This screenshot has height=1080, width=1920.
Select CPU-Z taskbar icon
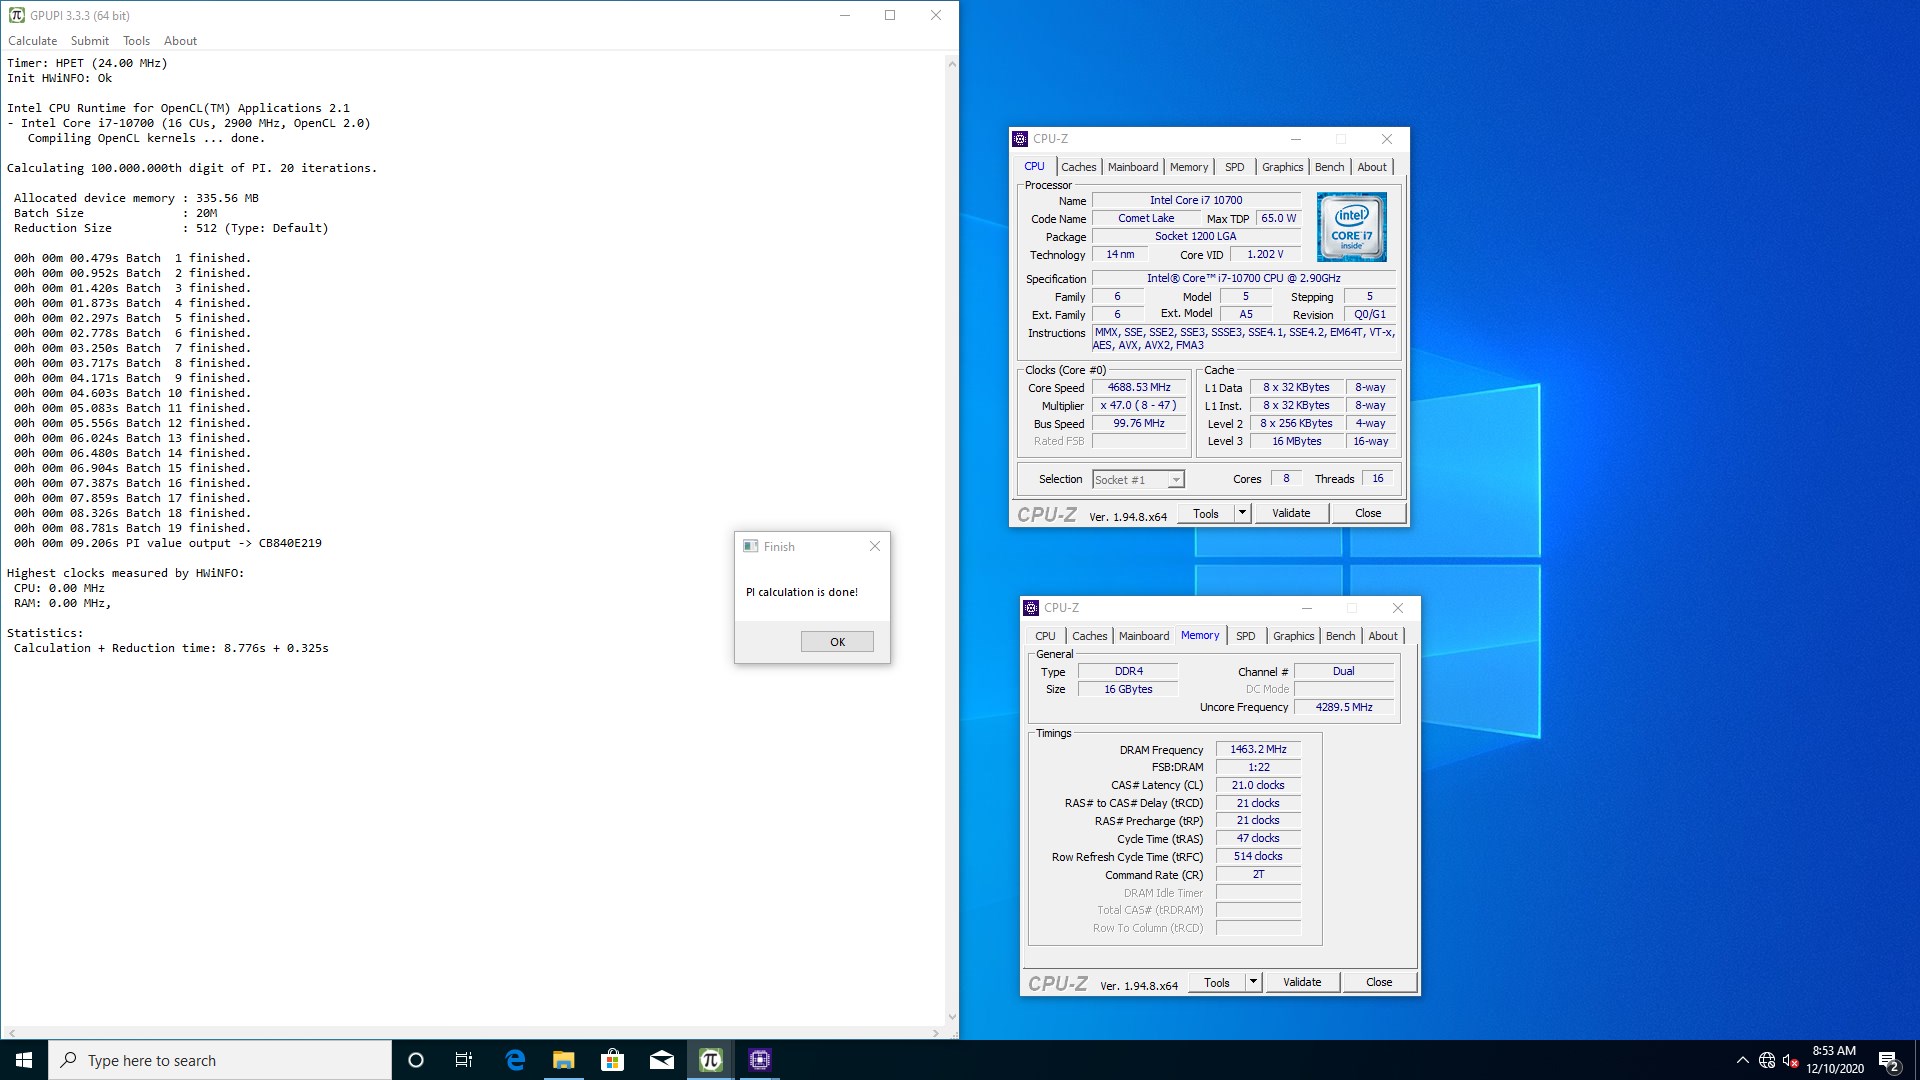pyautogui.click(x=759, y=1060)
